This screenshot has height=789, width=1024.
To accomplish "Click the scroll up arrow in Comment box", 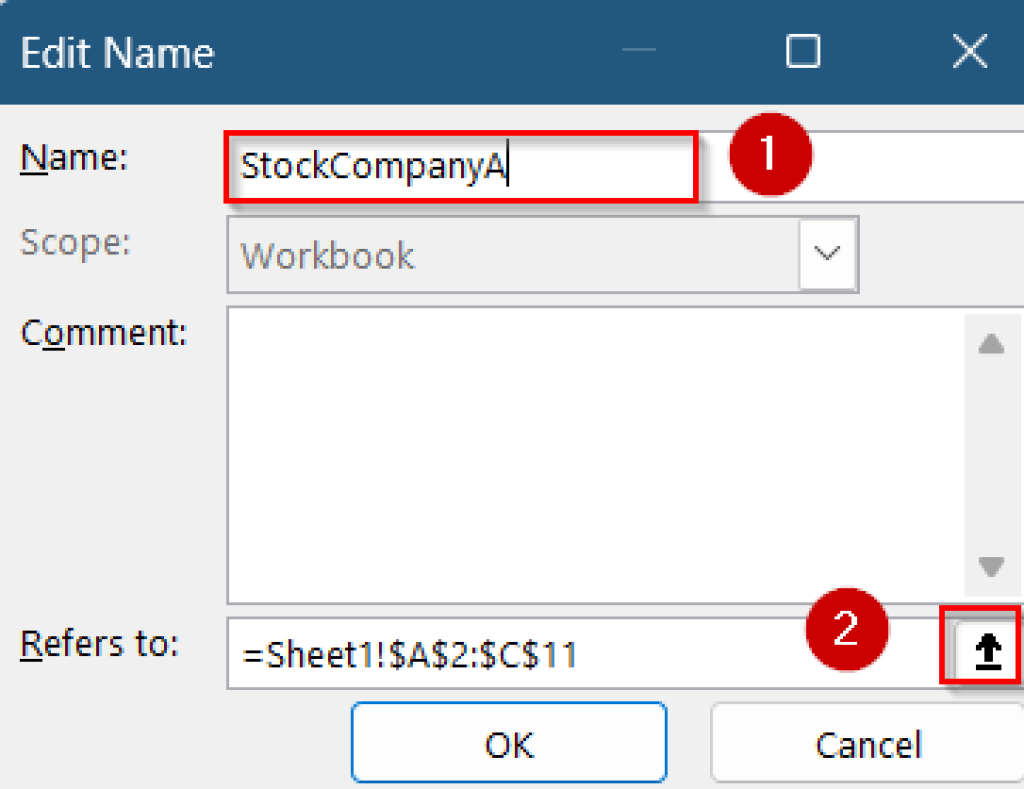I will (991, 344).
